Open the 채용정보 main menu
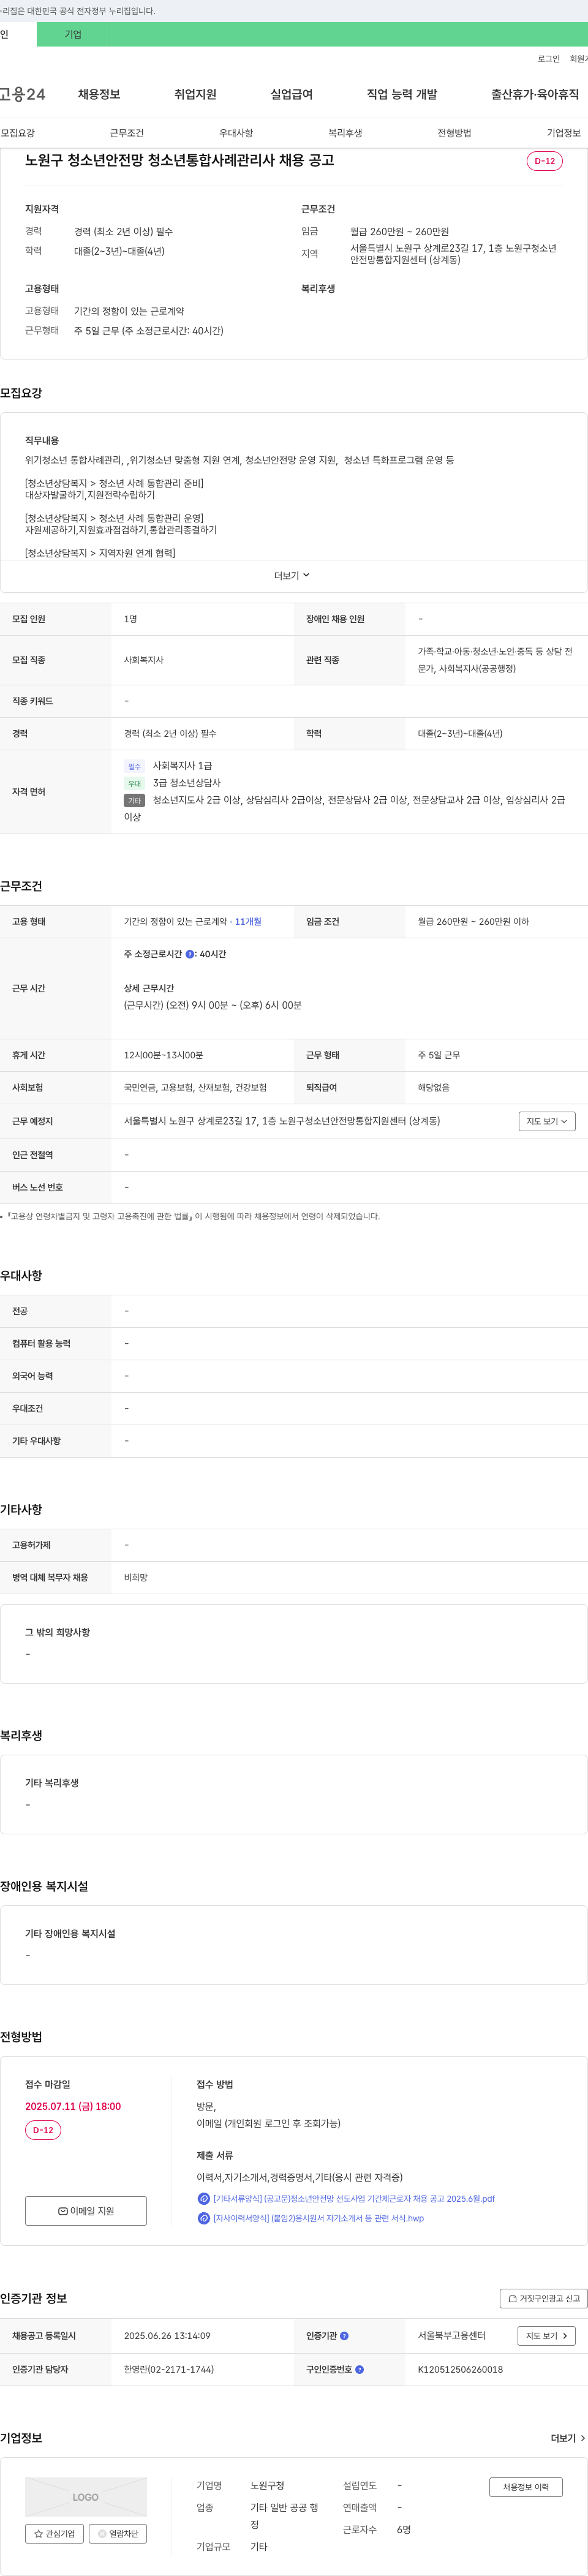Image resolution: width=588 pixels, height=2576 pixels. [99, 94]
